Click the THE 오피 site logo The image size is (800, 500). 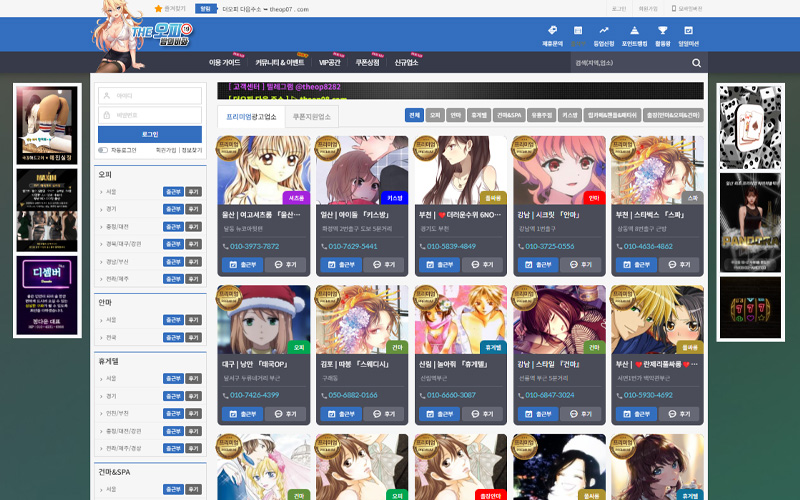click(x=161, y=35)
